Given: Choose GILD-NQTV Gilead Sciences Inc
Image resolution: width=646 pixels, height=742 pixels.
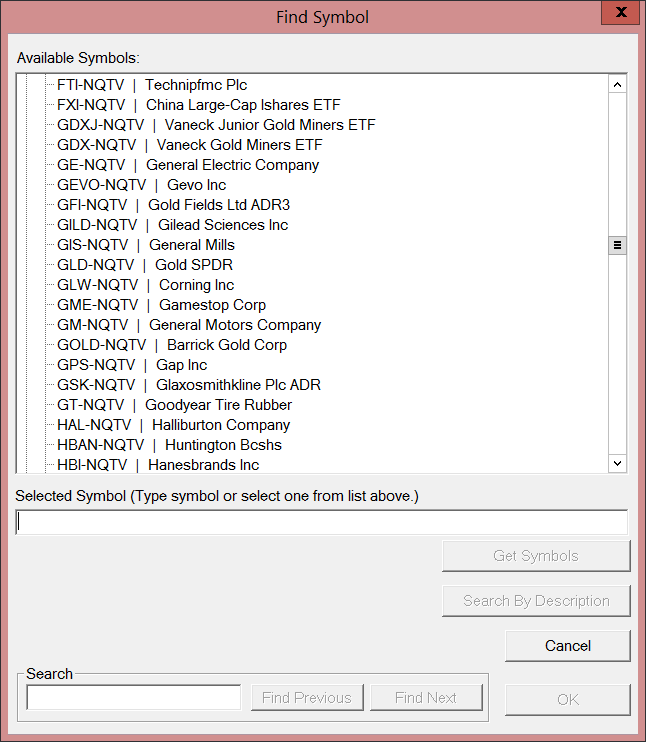Looking at the screenshot, I should tap(172, 225).
